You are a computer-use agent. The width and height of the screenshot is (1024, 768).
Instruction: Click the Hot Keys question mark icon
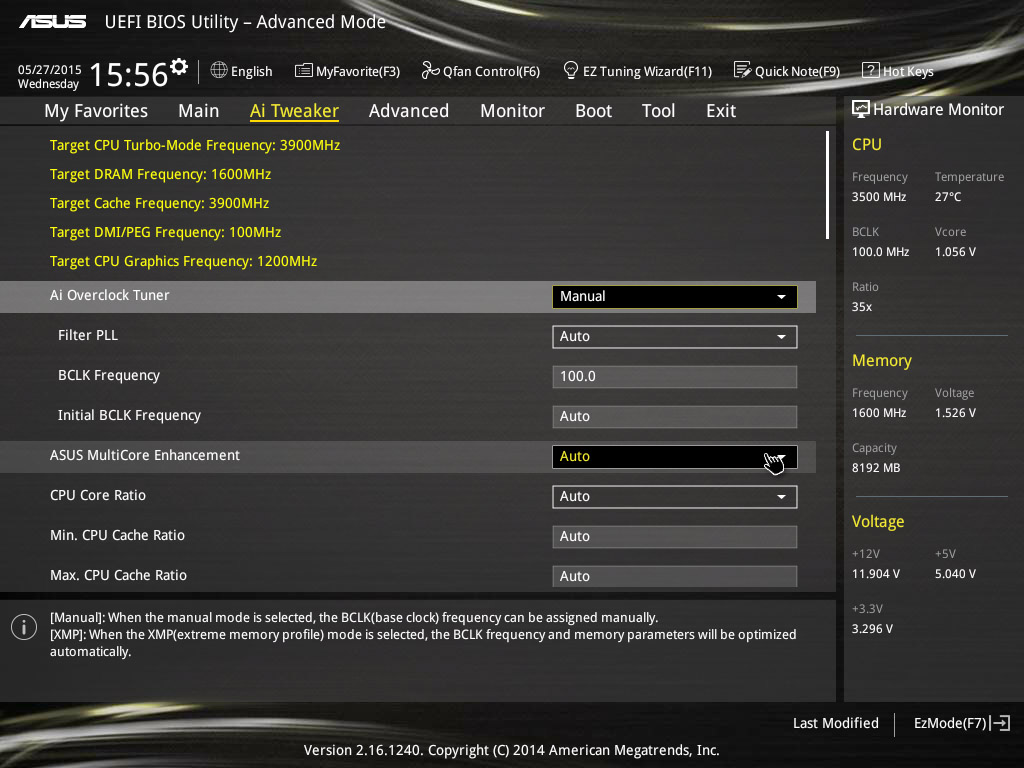pyautogui.click(x=871, y=70)
